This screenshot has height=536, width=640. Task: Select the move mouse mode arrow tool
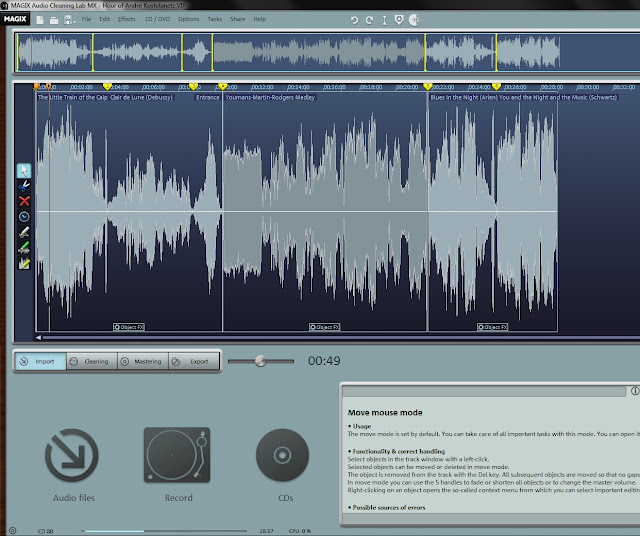coord(24,170)
